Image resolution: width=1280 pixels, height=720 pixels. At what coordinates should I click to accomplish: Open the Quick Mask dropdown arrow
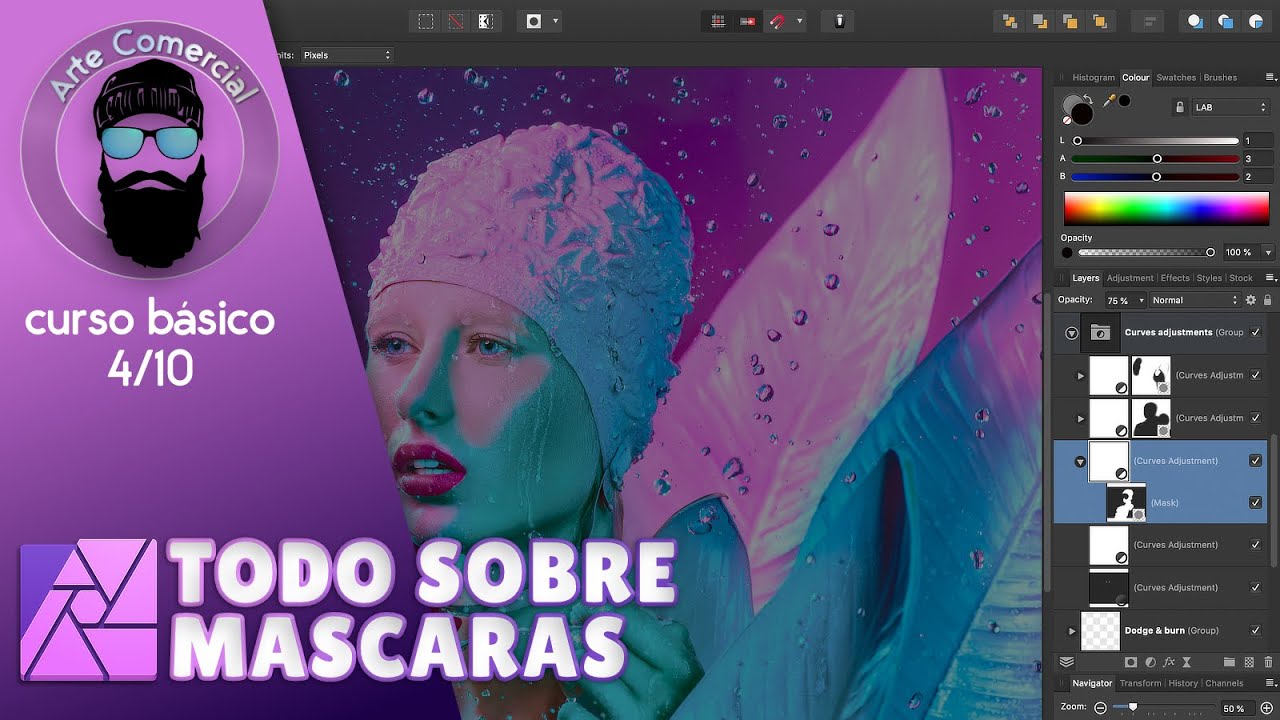555,21
